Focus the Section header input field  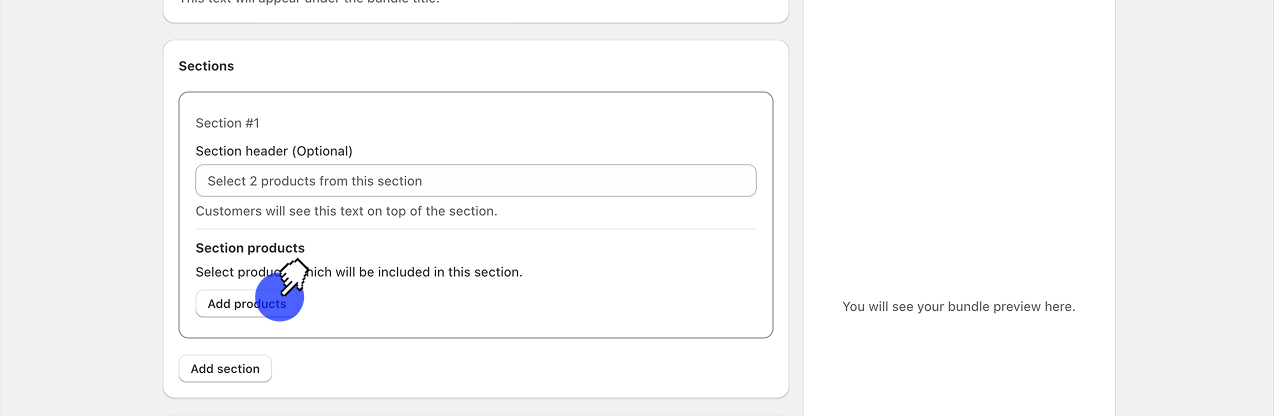pos(475,181)
